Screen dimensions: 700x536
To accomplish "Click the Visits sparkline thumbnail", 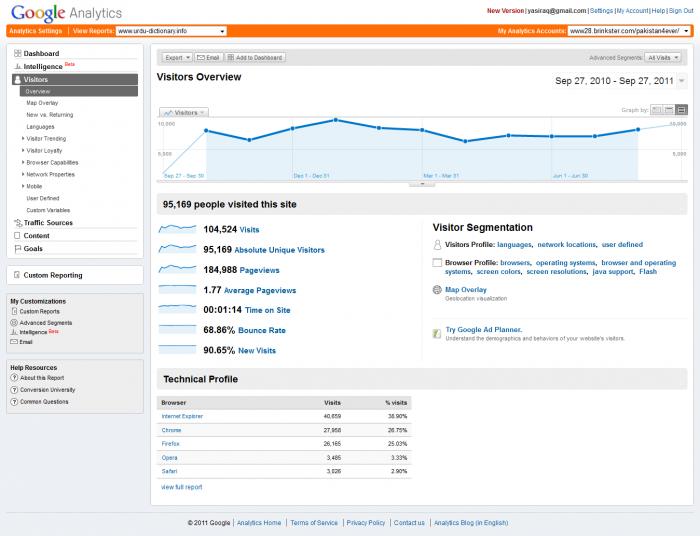I will click(x=177, y=230).
